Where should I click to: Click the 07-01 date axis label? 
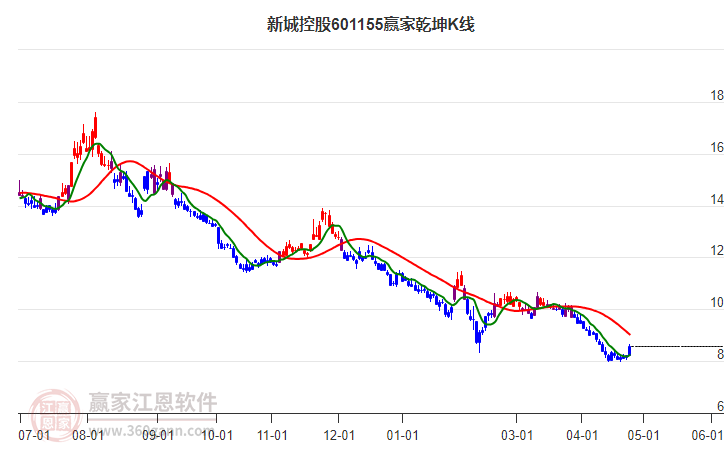coord(34,435)
